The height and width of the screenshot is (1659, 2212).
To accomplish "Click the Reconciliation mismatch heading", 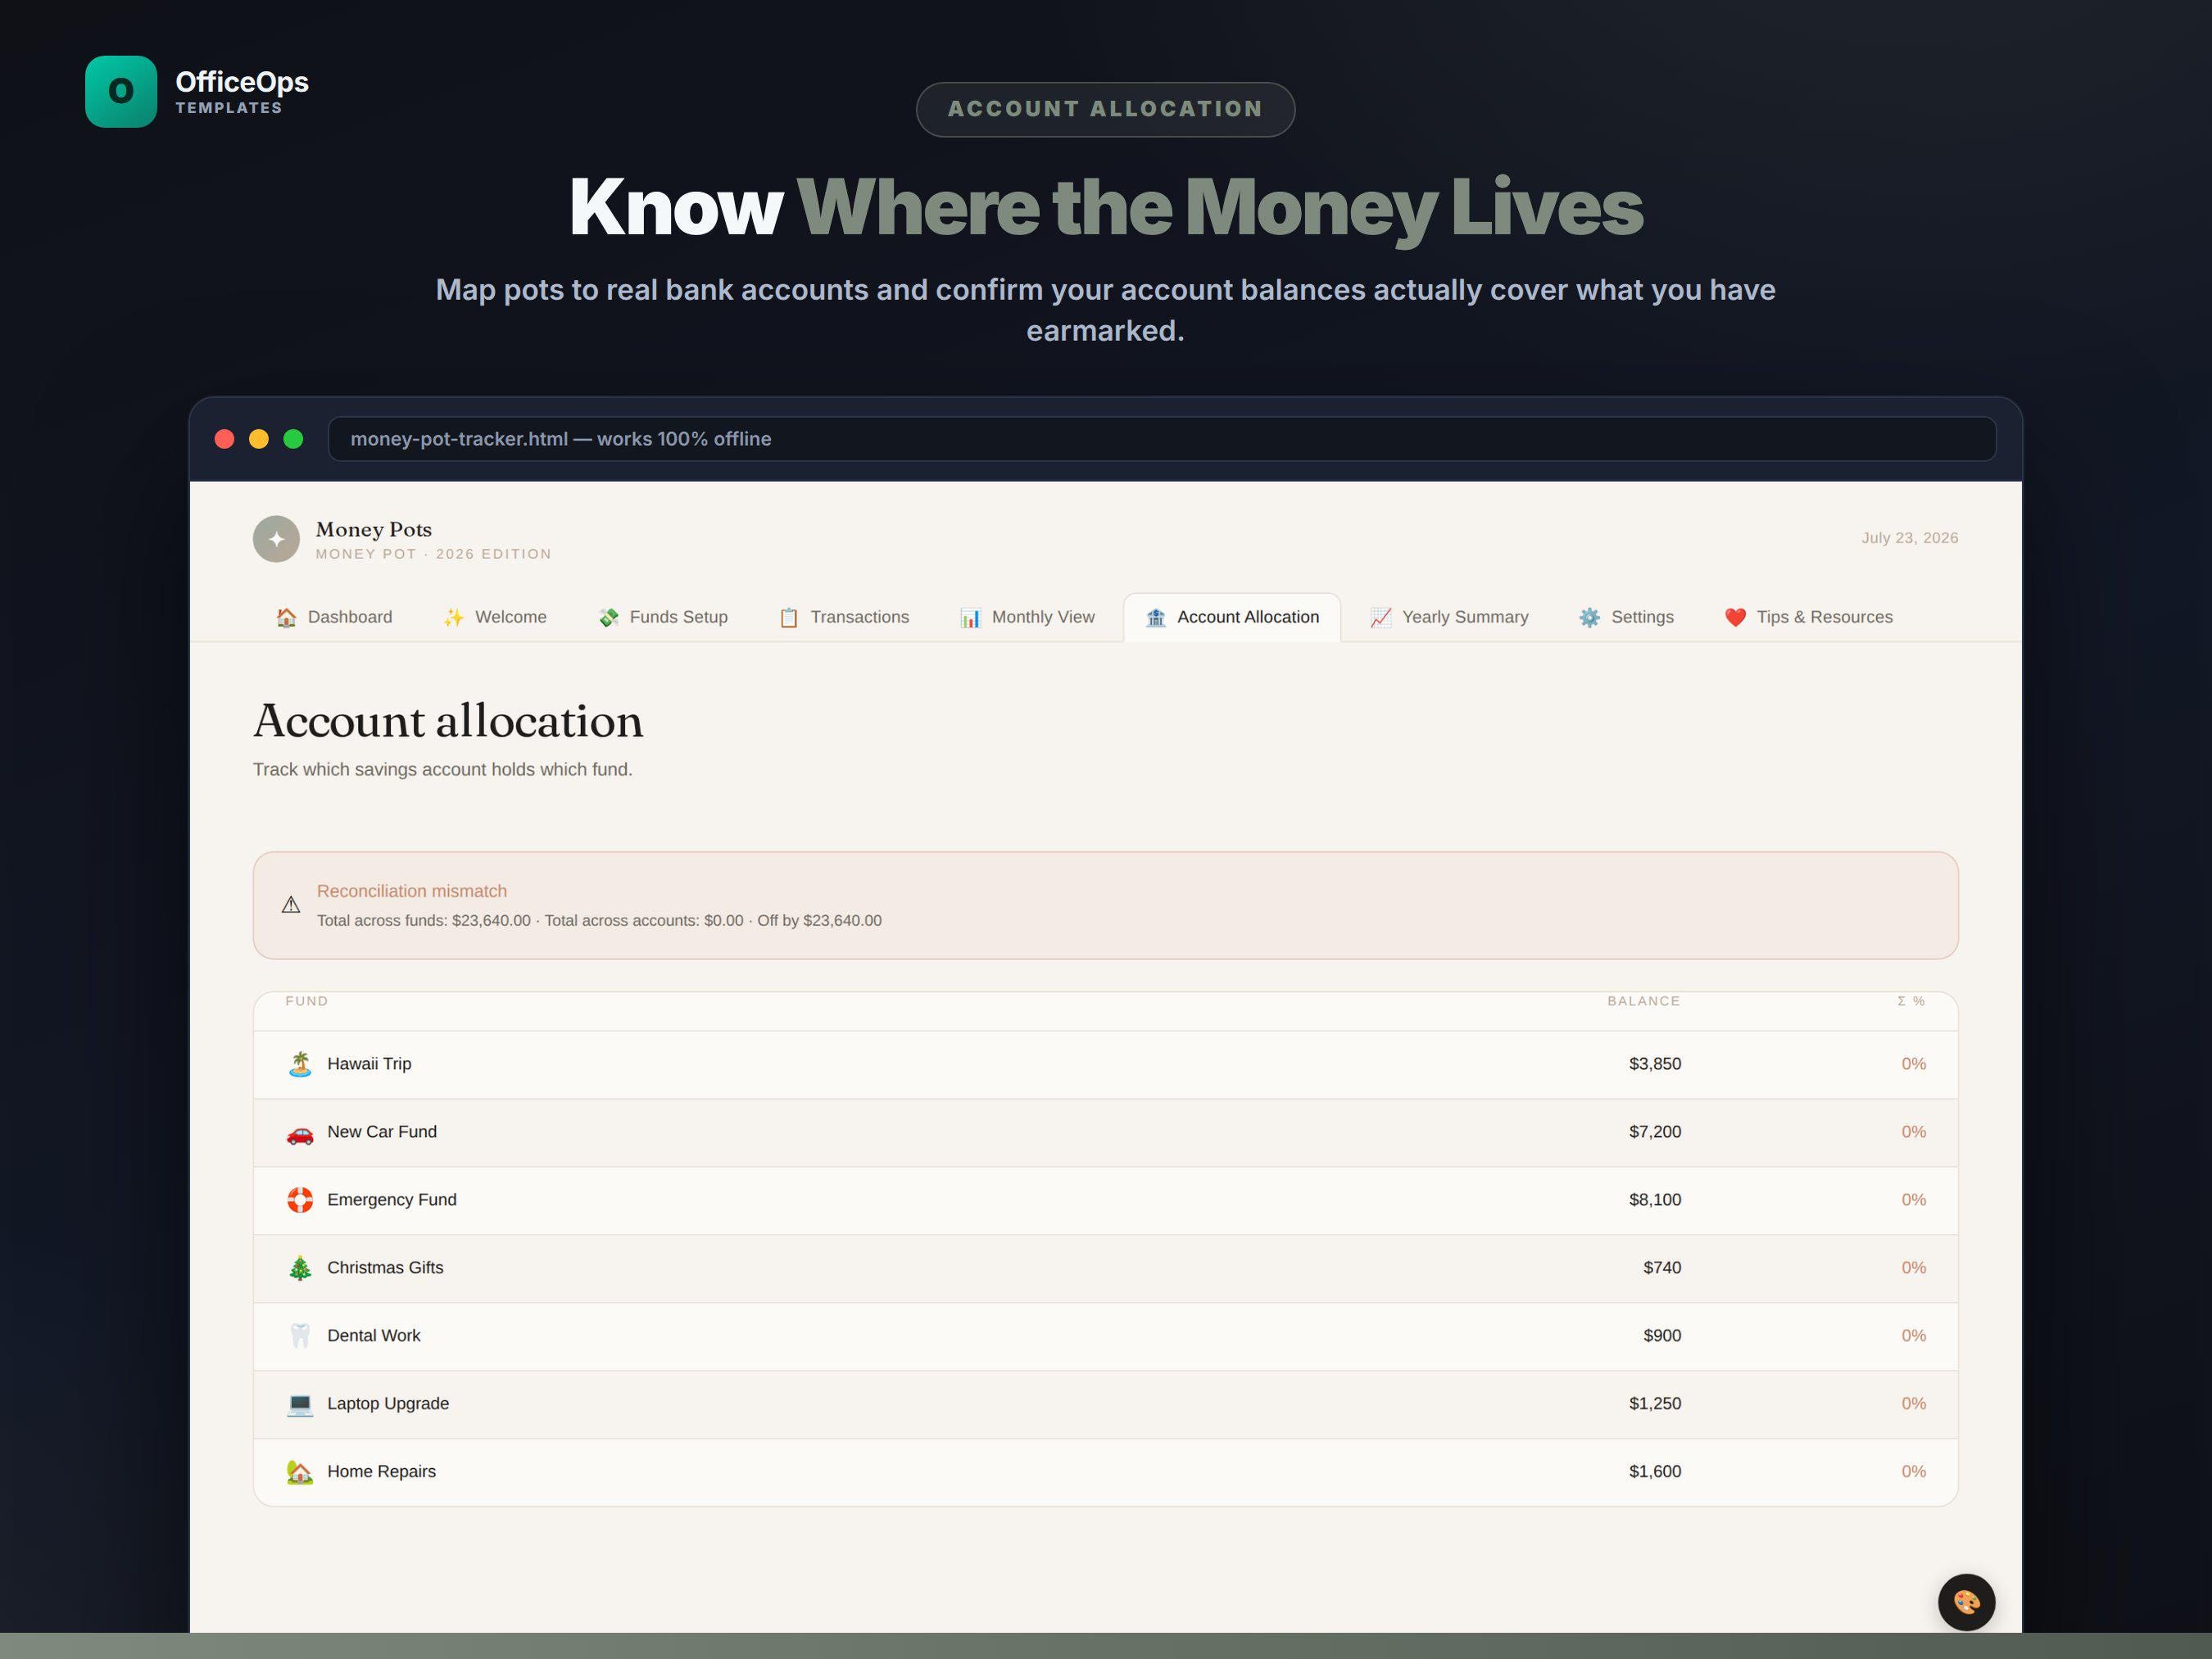I will (412, 891).
